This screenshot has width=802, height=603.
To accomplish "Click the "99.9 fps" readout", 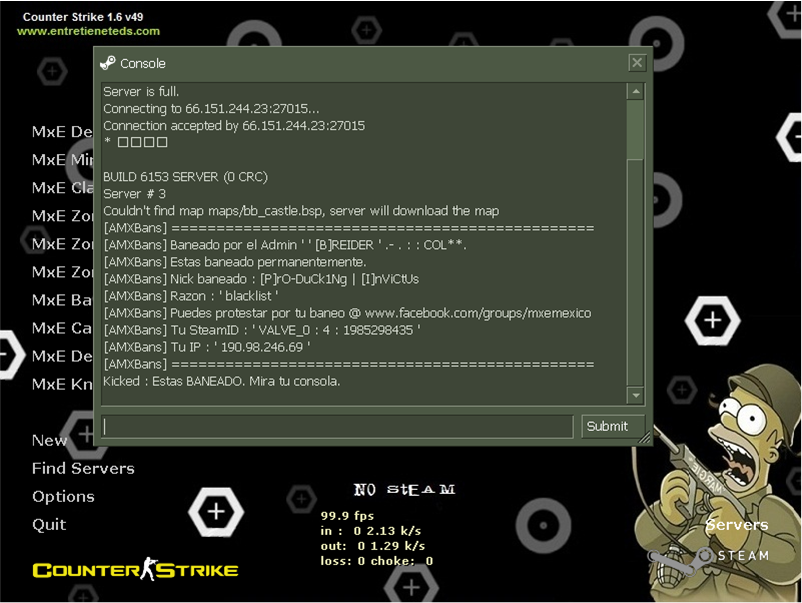I will coord(347,516).
